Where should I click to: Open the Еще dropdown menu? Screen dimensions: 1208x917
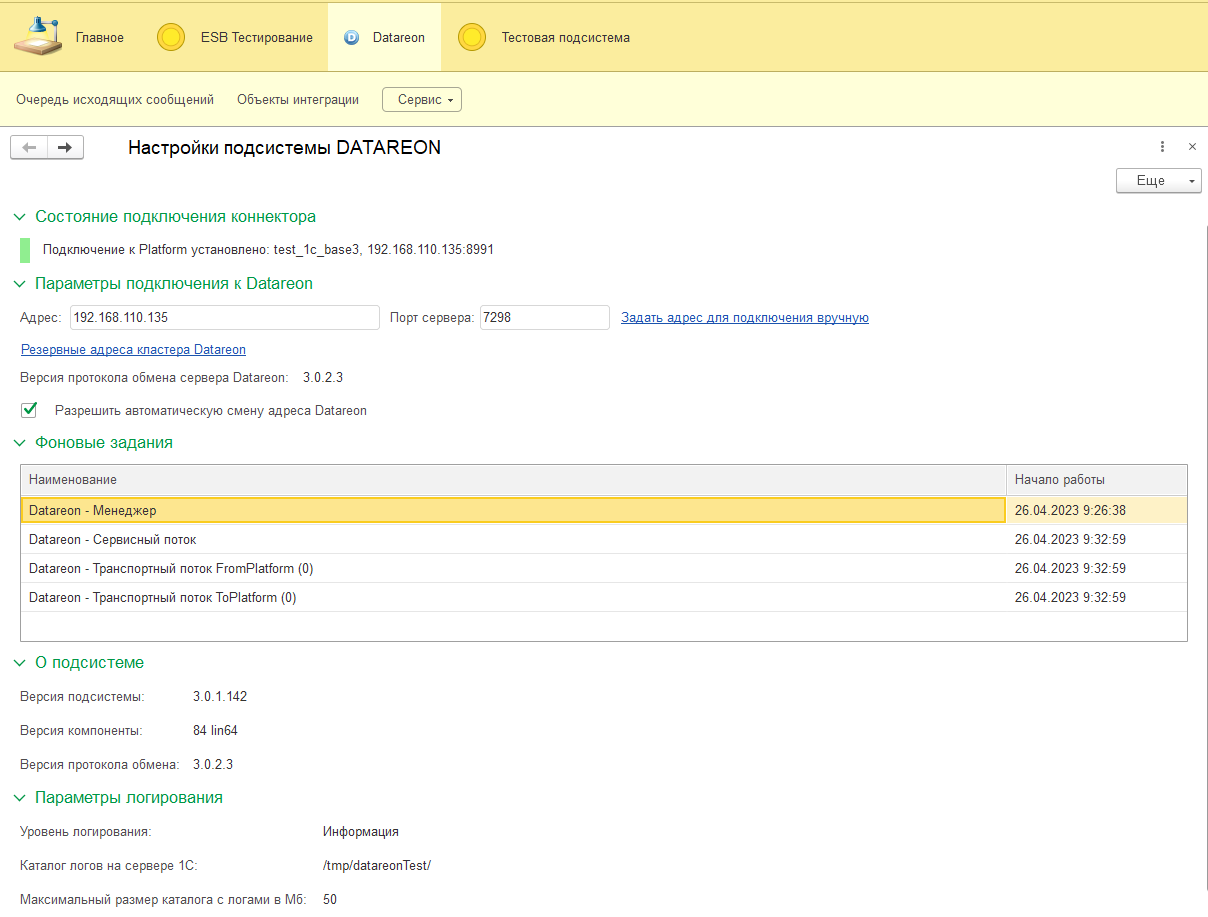click(1158, 181)
